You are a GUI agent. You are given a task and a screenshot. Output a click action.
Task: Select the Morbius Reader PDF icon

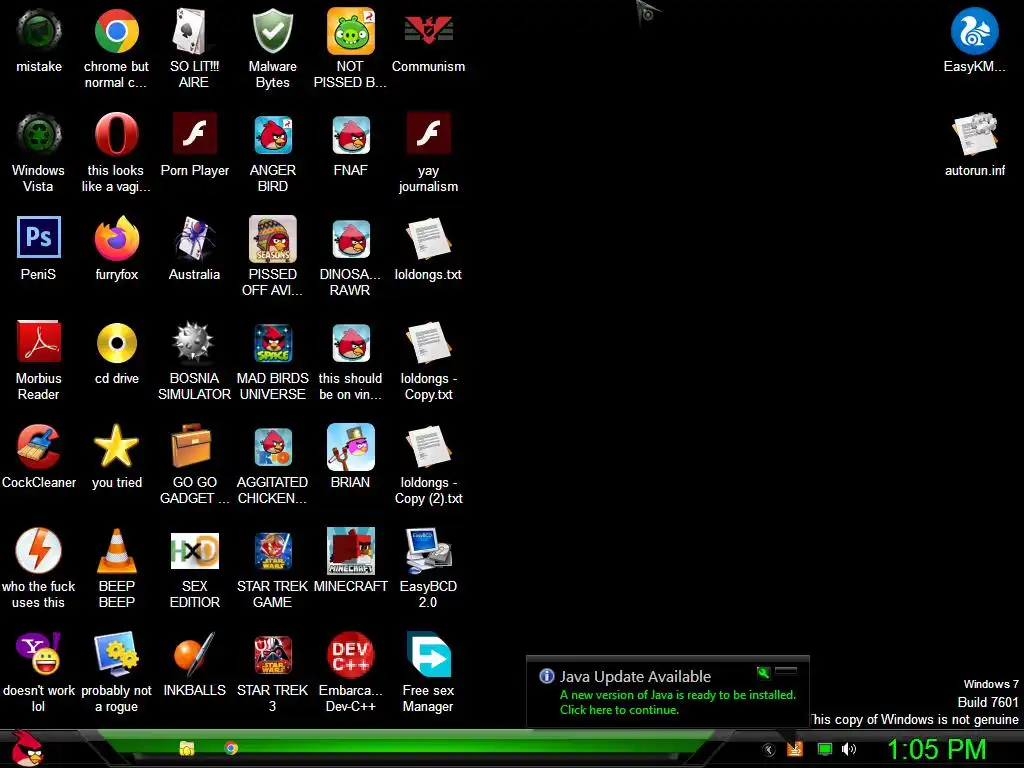(x=39, y=342)
